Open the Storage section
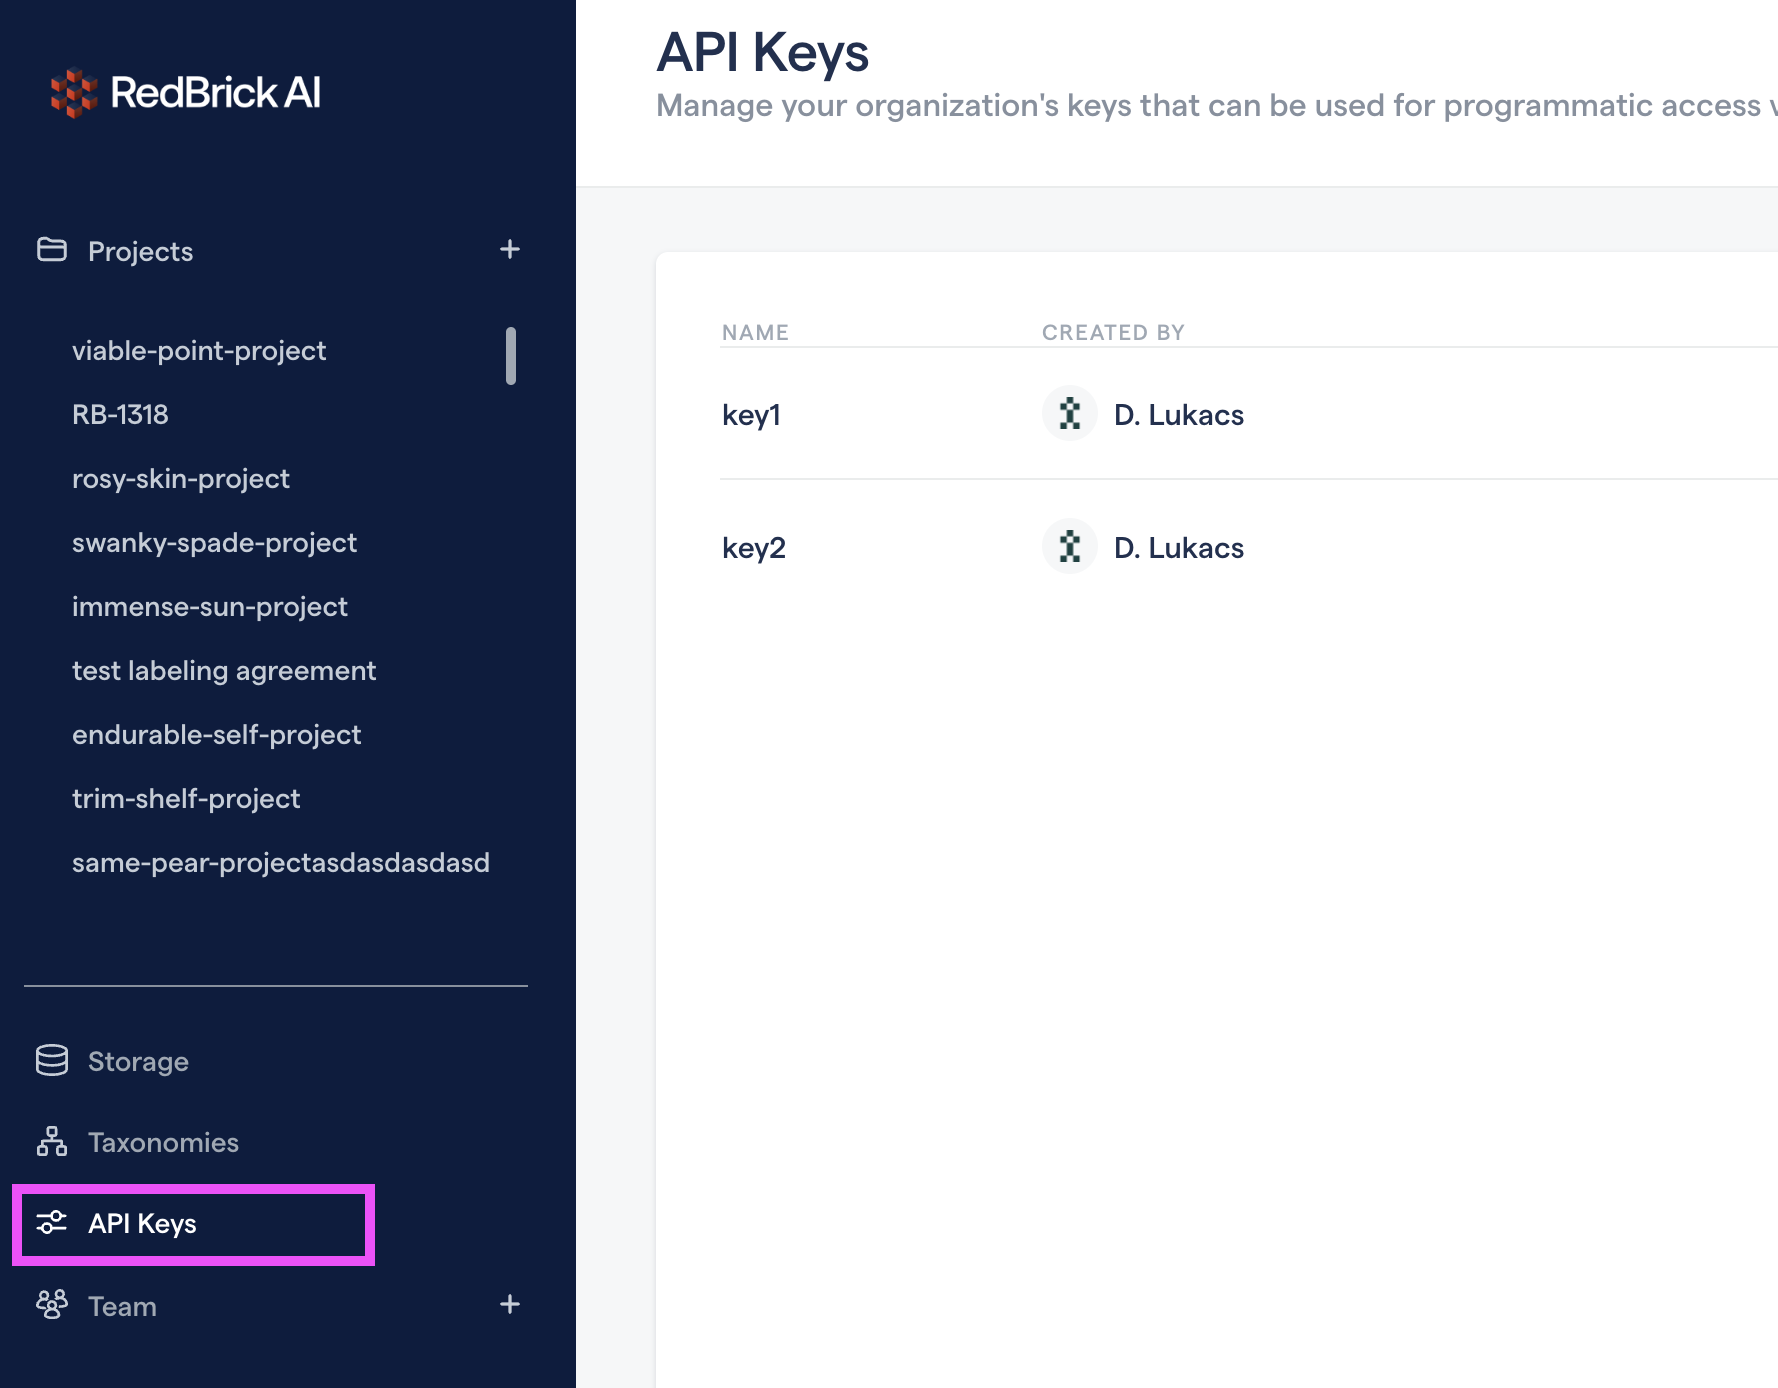Image resolution: width=1778 pixels, height=1388 pixels. point(138,1062)
